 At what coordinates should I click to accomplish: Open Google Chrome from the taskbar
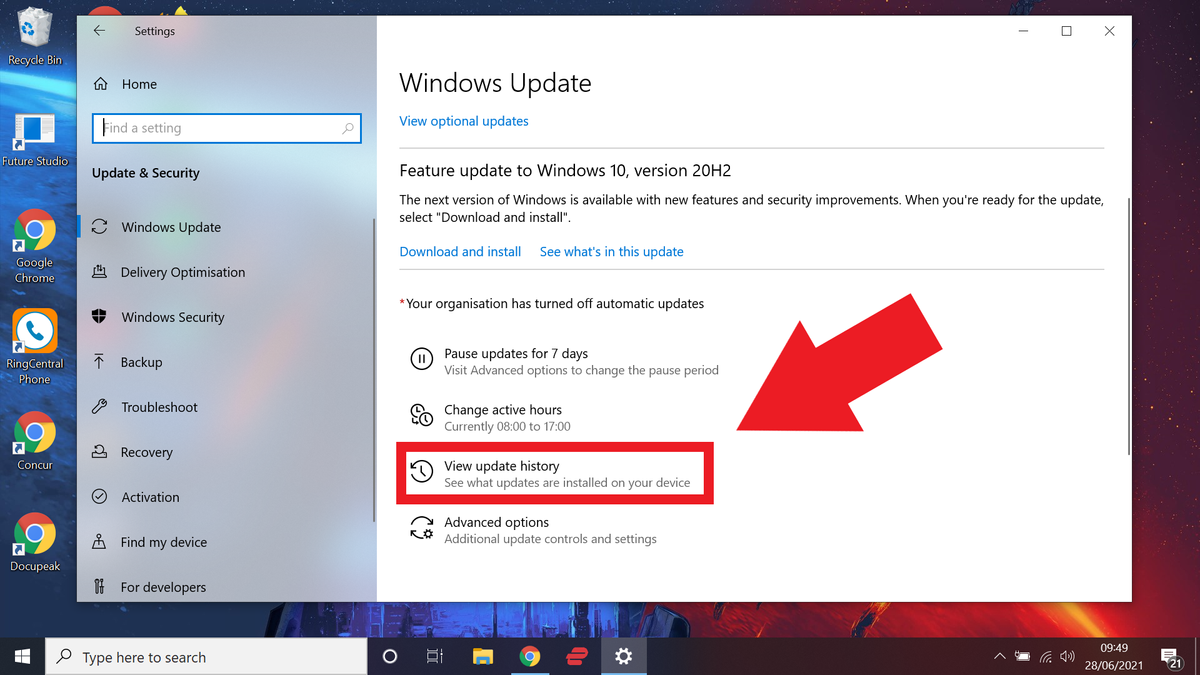coord(530,657)
